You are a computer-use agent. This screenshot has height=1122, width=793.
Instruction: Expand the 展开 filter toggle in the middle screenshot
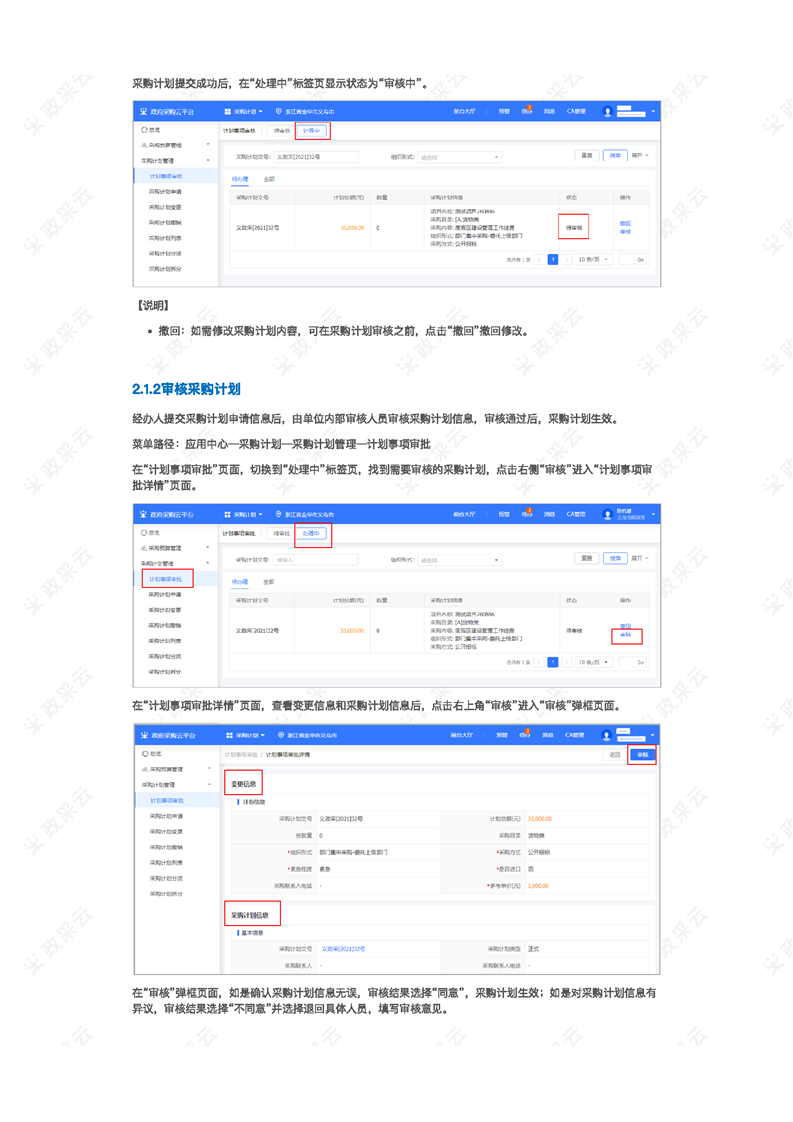pyautogui.click(x=640, y=559)
